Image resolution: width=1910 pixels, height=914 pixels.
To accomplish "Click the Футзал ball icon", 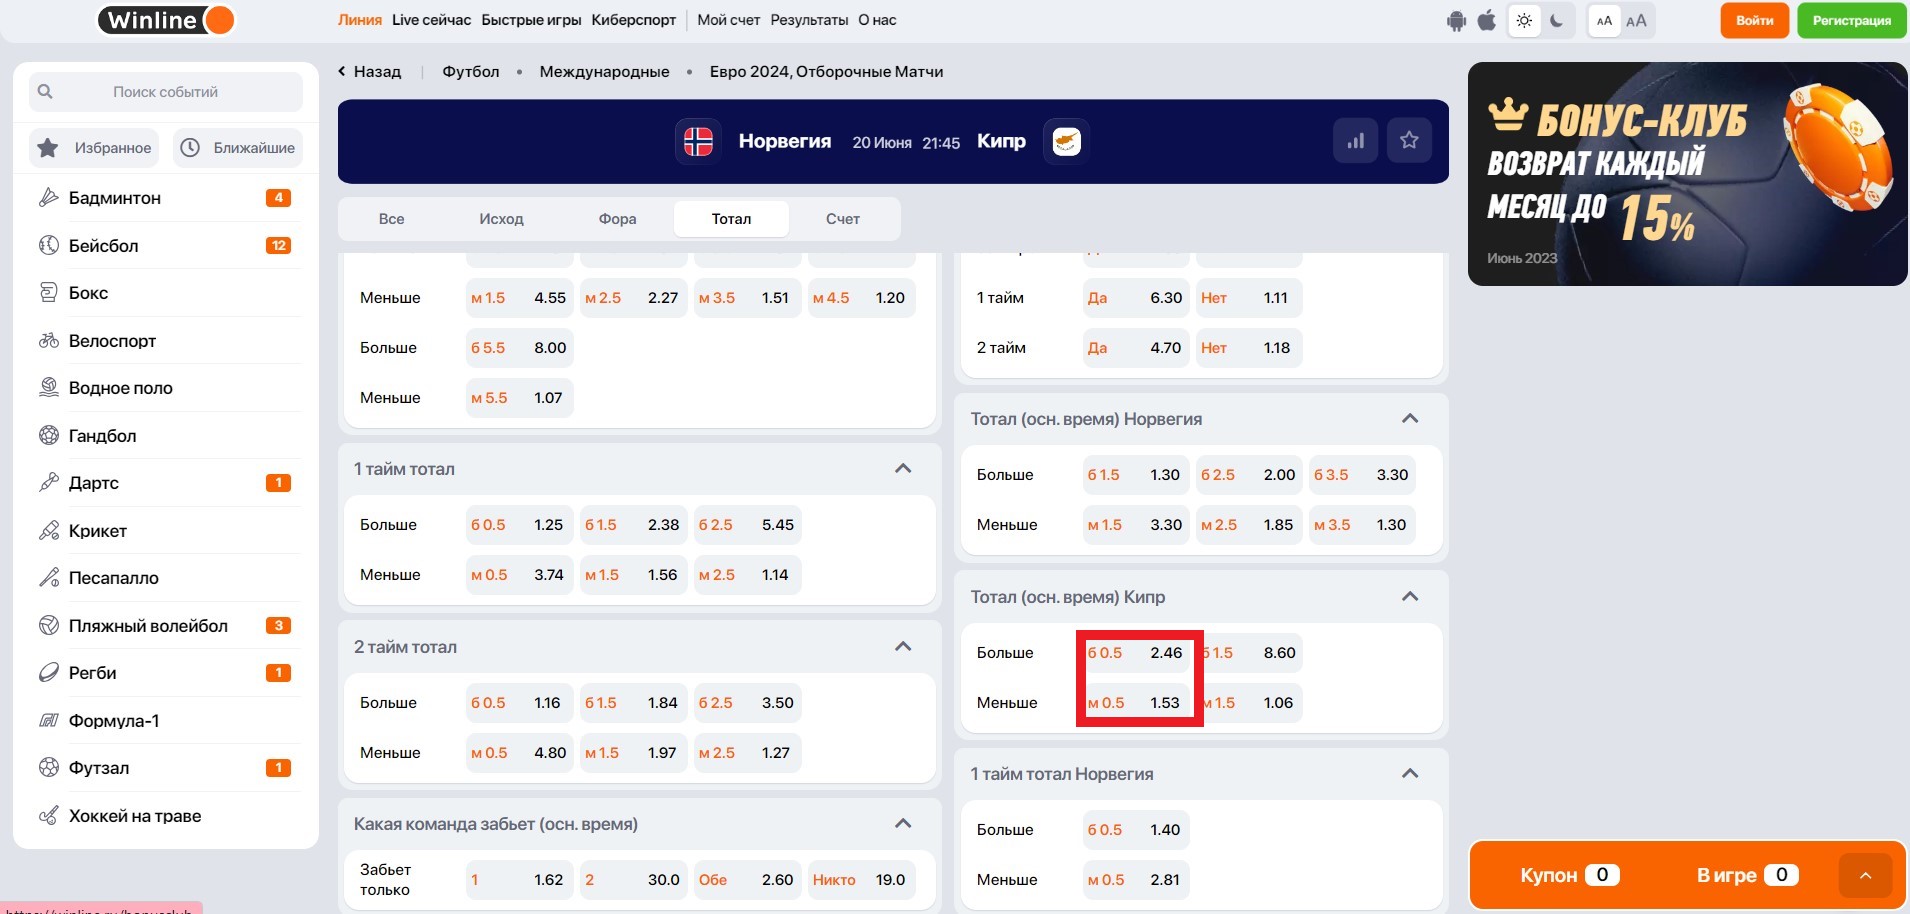I will pos(48,768).
